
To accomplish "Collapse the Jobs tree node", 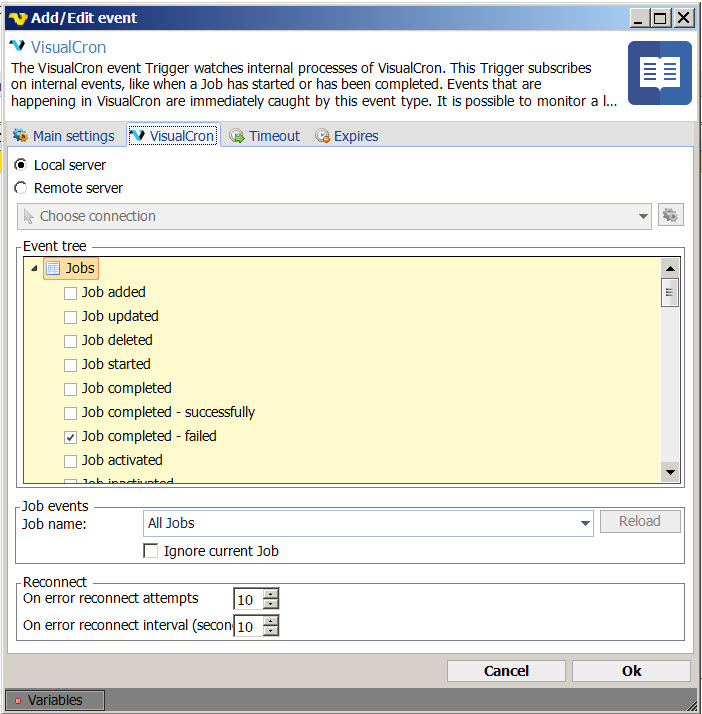I will click(35, 268).
